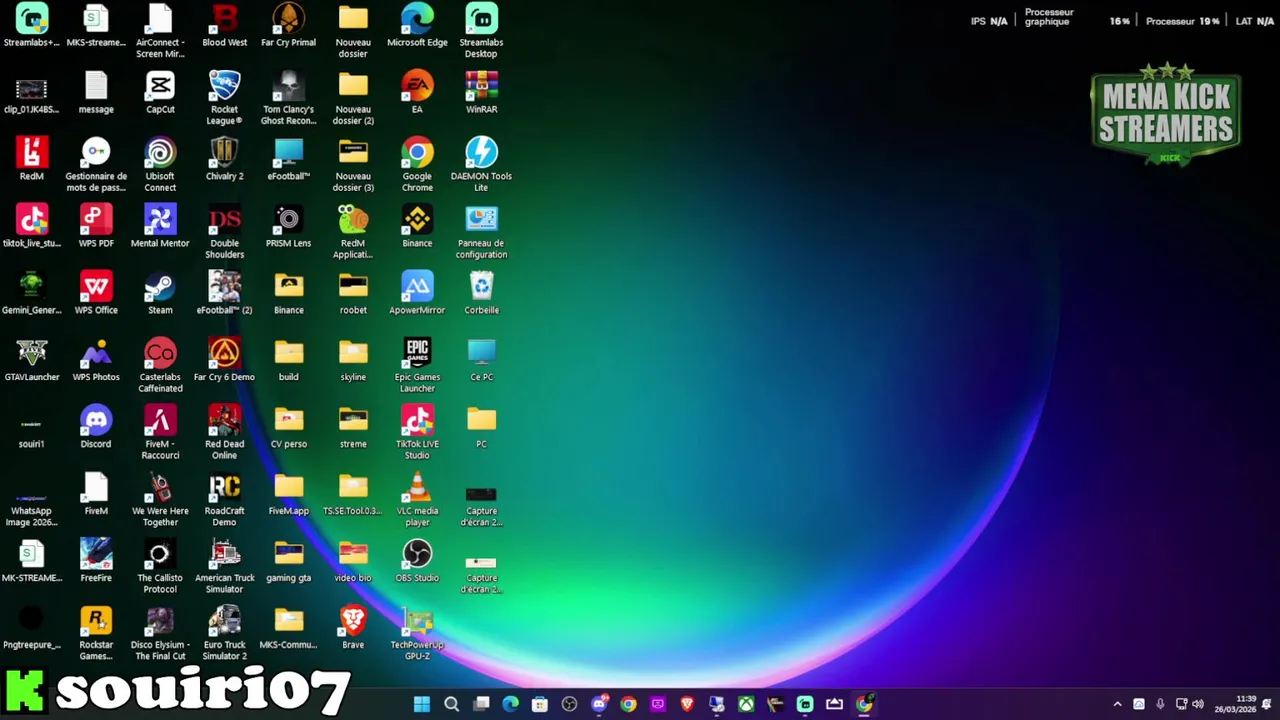Open Xbox app from taskbar
This screenshot has width=1280, height=720.
[x=746, y=704]
